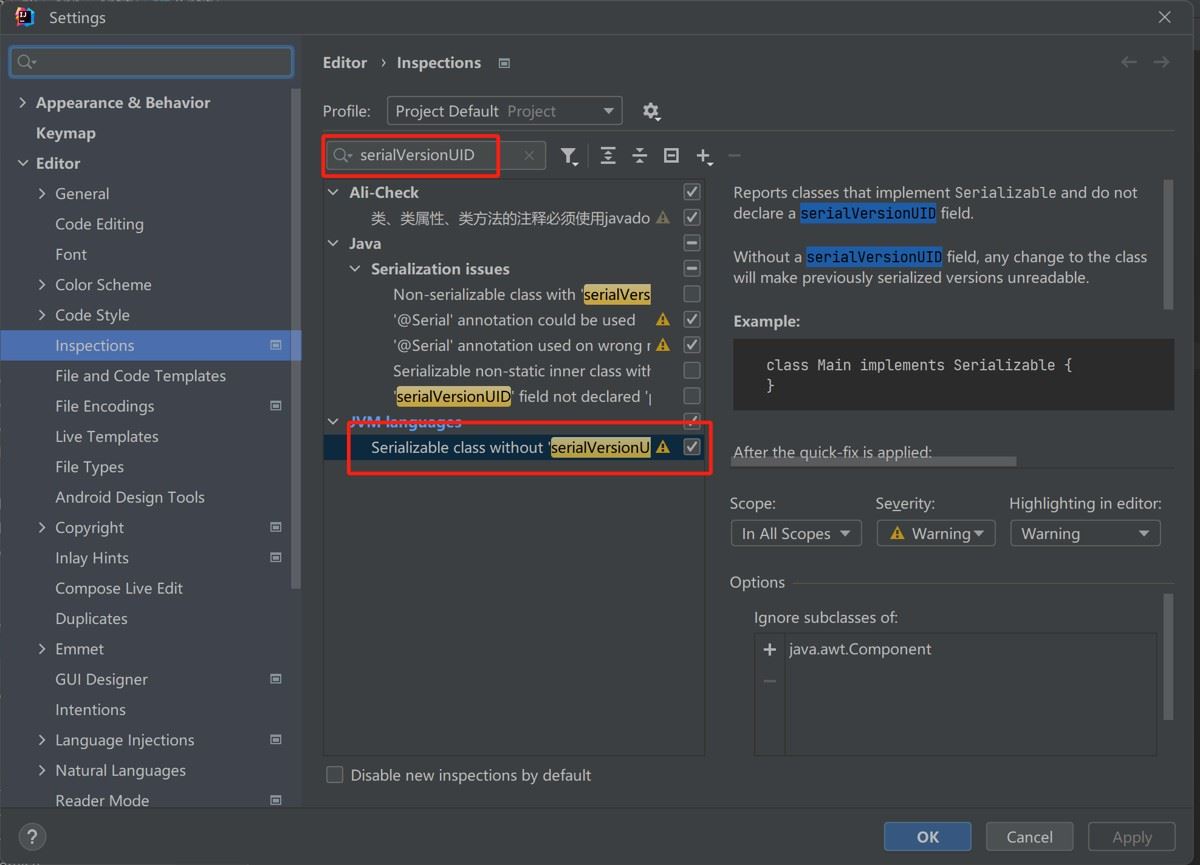1200x865 pixels.
Task: Enable Non-serializable class with serialVersionUID inspection
Action: pos(691,294)
